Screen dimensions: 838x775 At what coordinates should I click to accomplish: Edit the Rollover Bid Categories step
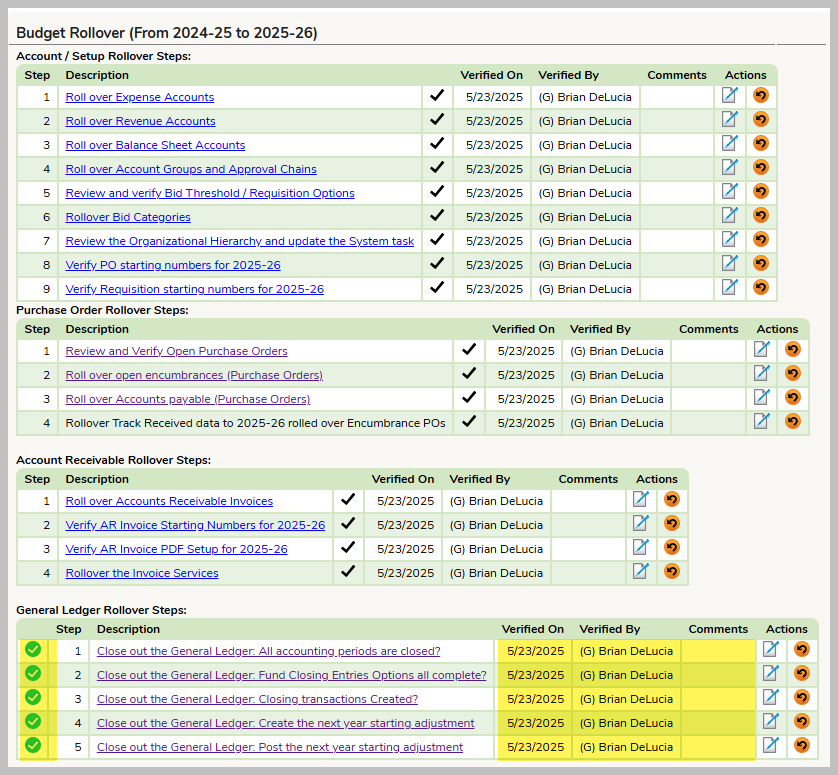pyautogui.click(x=730, y=216)
